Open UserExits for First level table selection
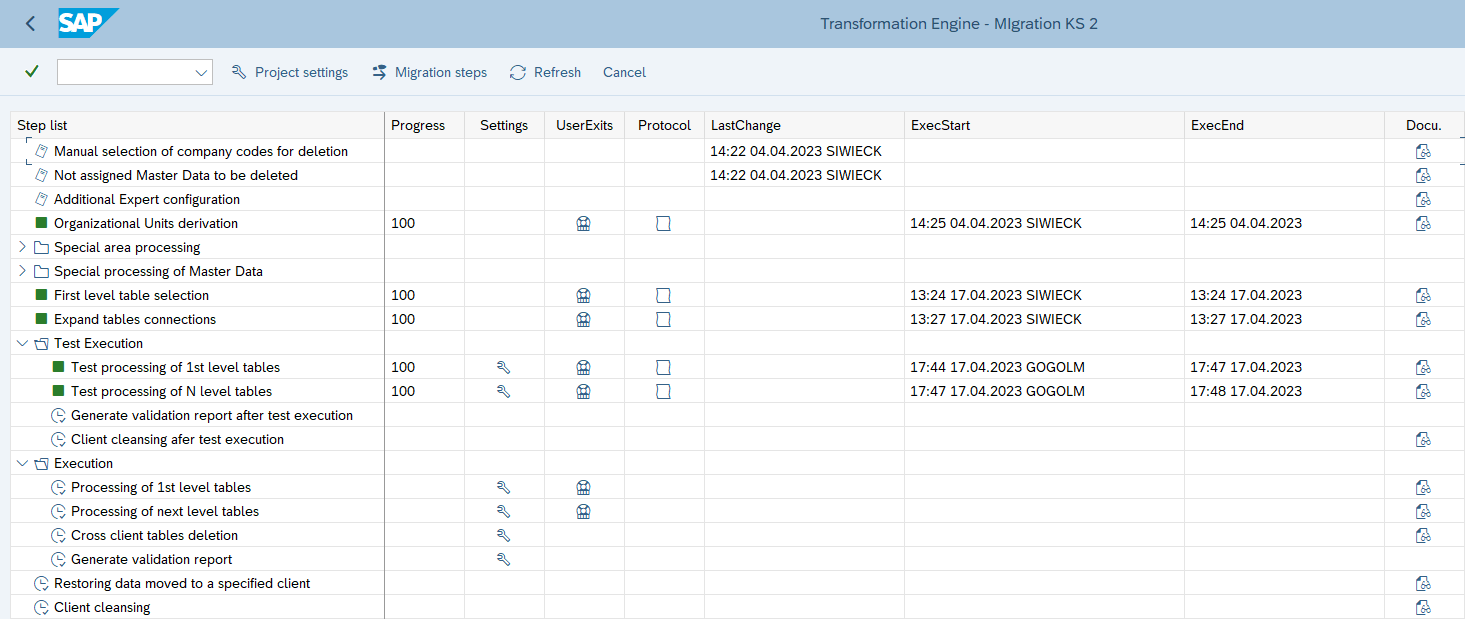 tap(584, 296)
